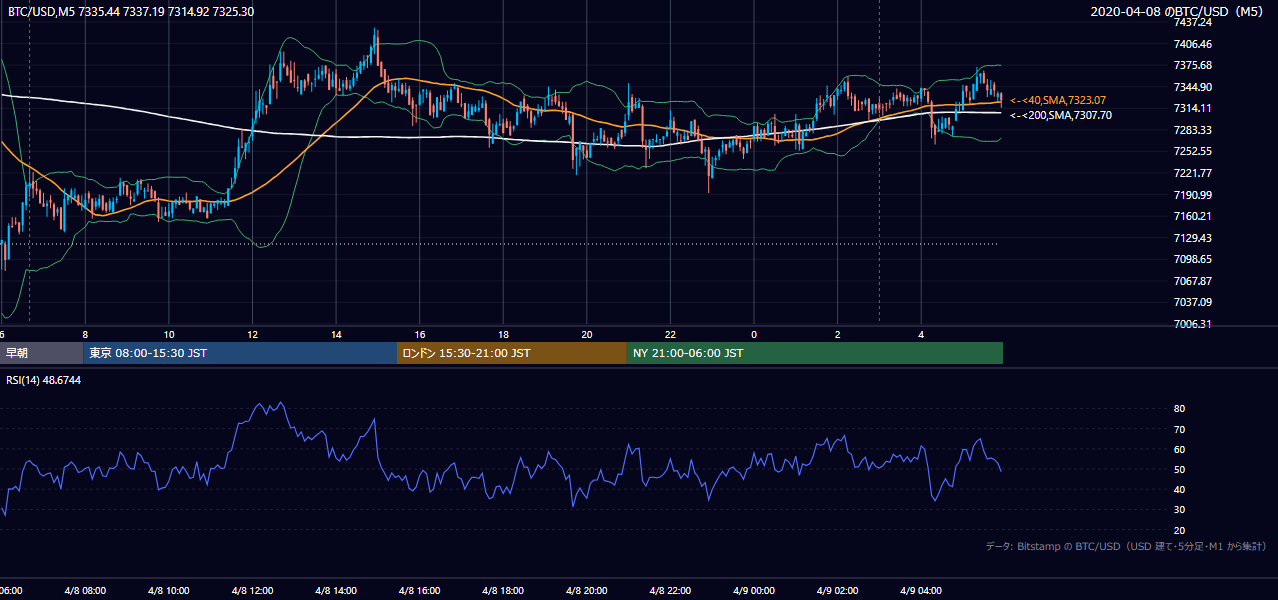
Task: Click the RSI 50 level label
Action: click(1180, 469)
